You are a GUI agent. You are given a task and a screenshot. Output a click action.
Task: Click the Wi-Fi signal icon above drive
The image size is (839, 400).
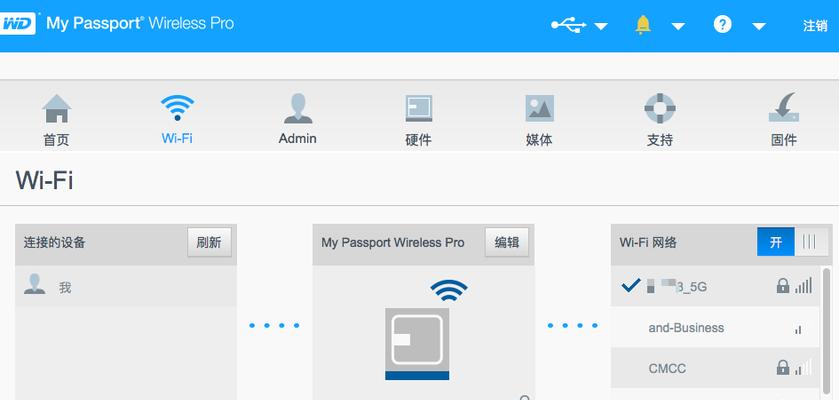point(448,291)
